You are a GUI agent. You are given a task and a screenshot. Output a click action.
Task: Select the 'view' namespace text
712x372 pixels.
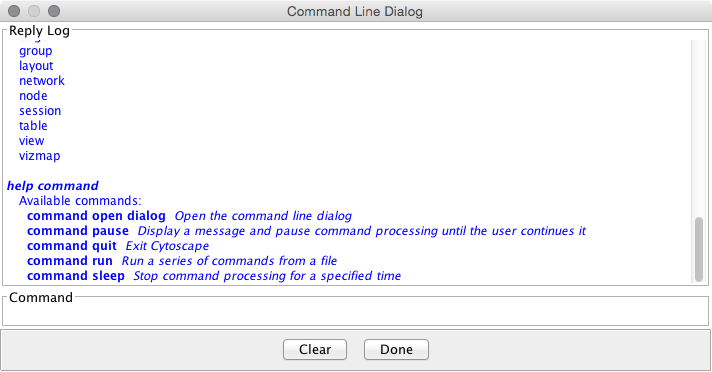pyautogui.click(x=31, y=141)
